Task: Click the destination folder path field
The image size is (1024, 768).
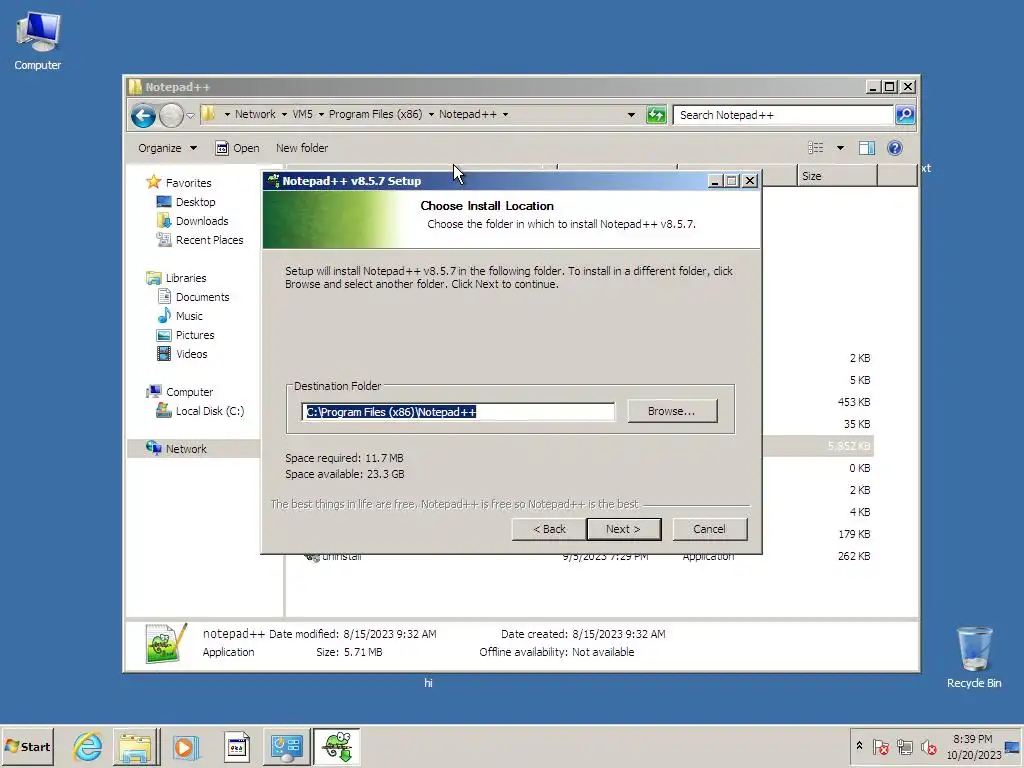Action: pyautogui.click(x=458, y=411)
